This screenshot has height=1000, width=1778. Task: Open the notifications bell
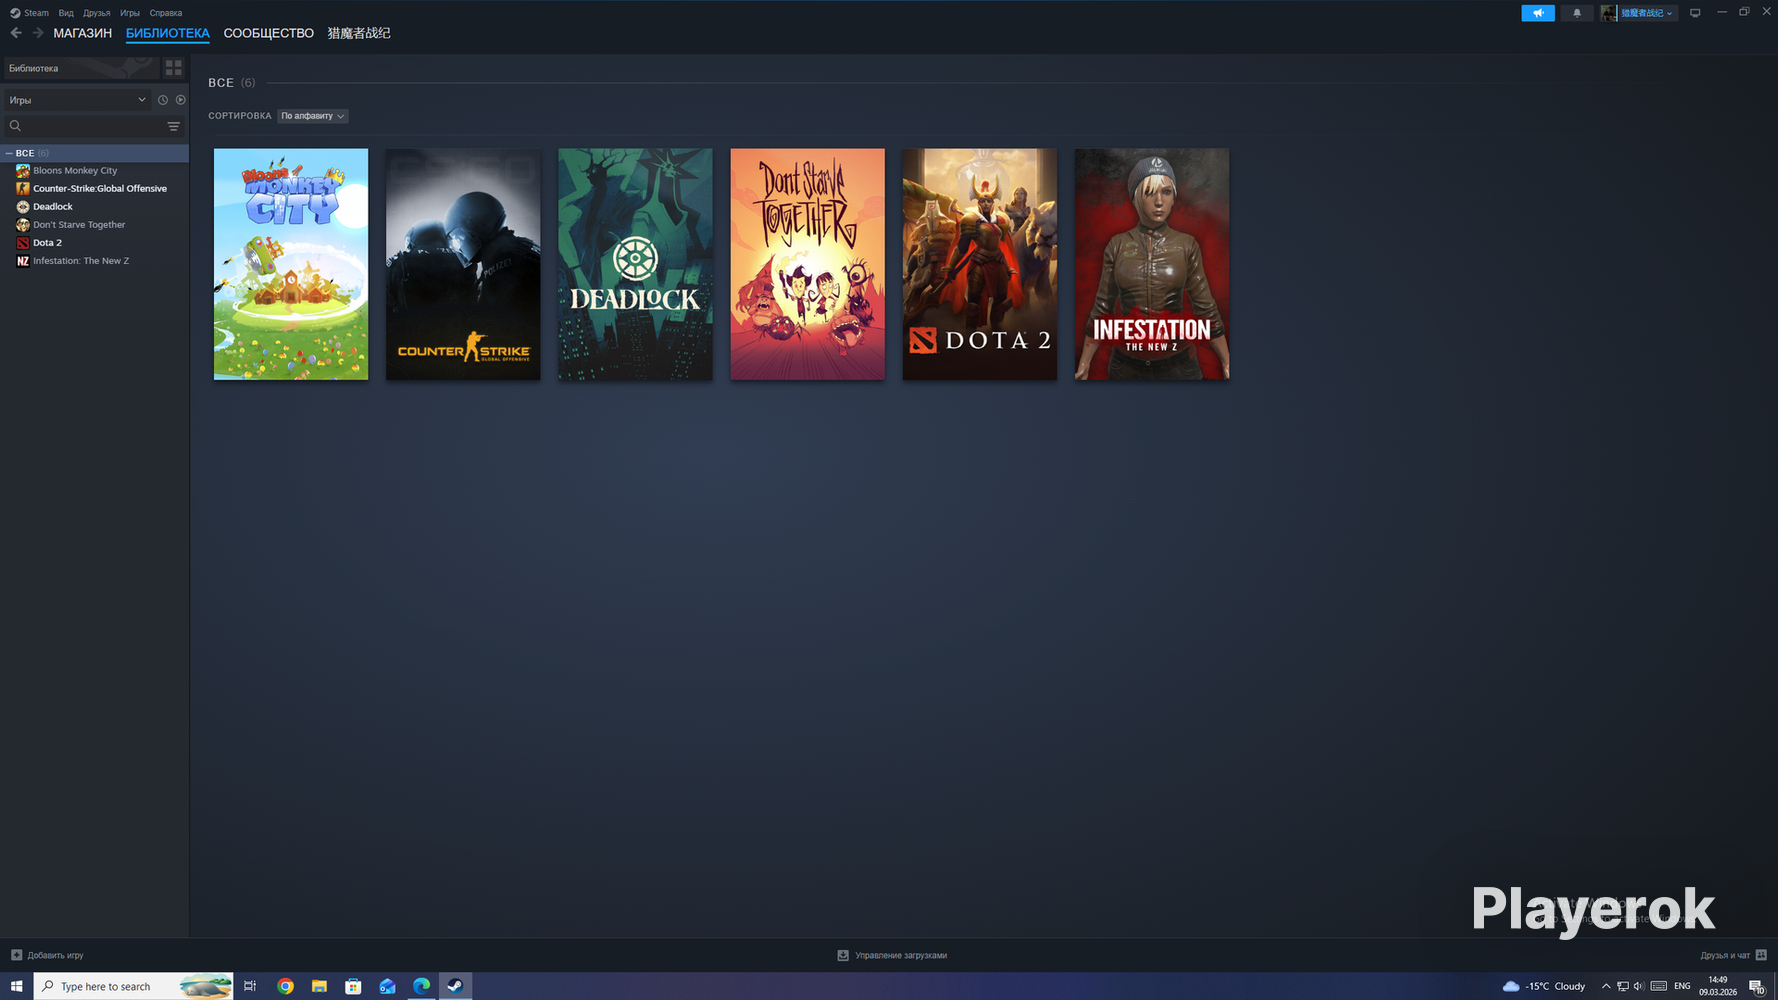click(1577, 13)
